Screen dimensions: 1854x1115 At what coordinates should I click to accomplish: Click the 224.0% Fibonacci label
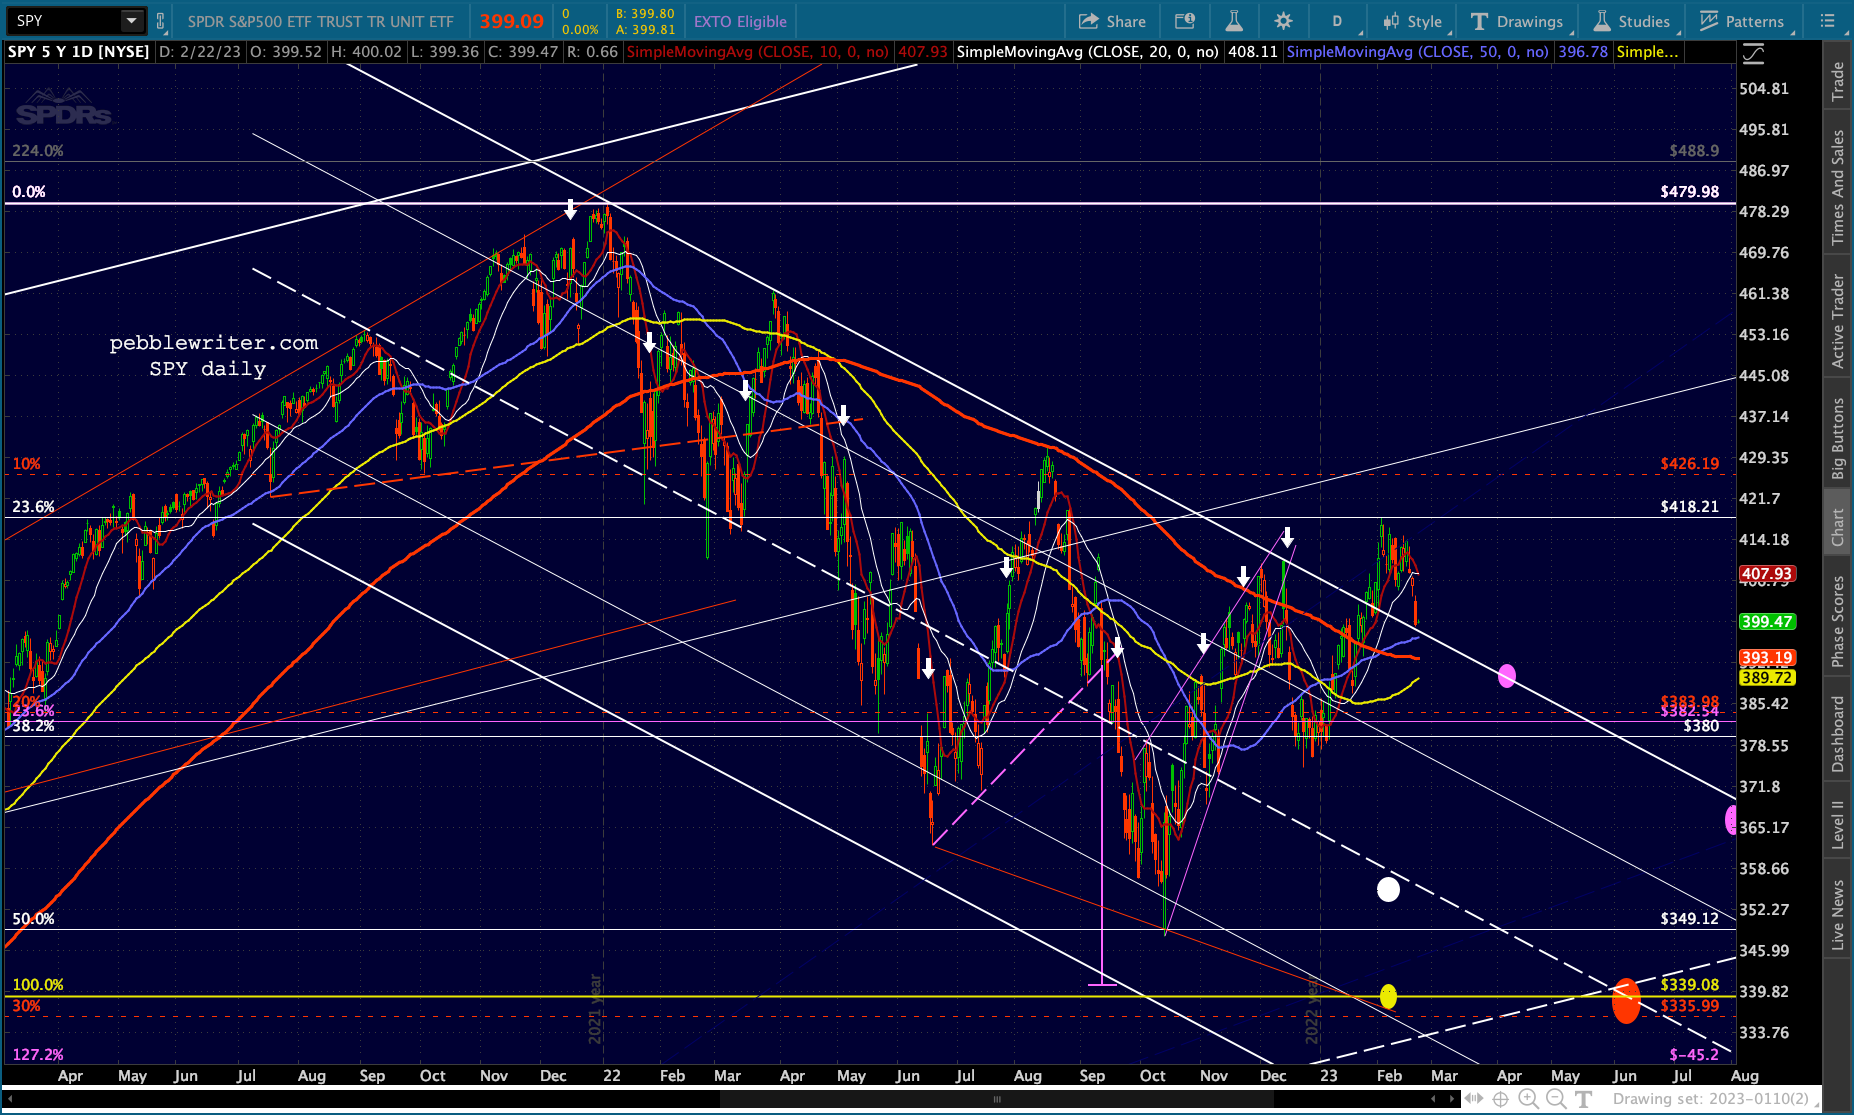click(x=38, y=151)
